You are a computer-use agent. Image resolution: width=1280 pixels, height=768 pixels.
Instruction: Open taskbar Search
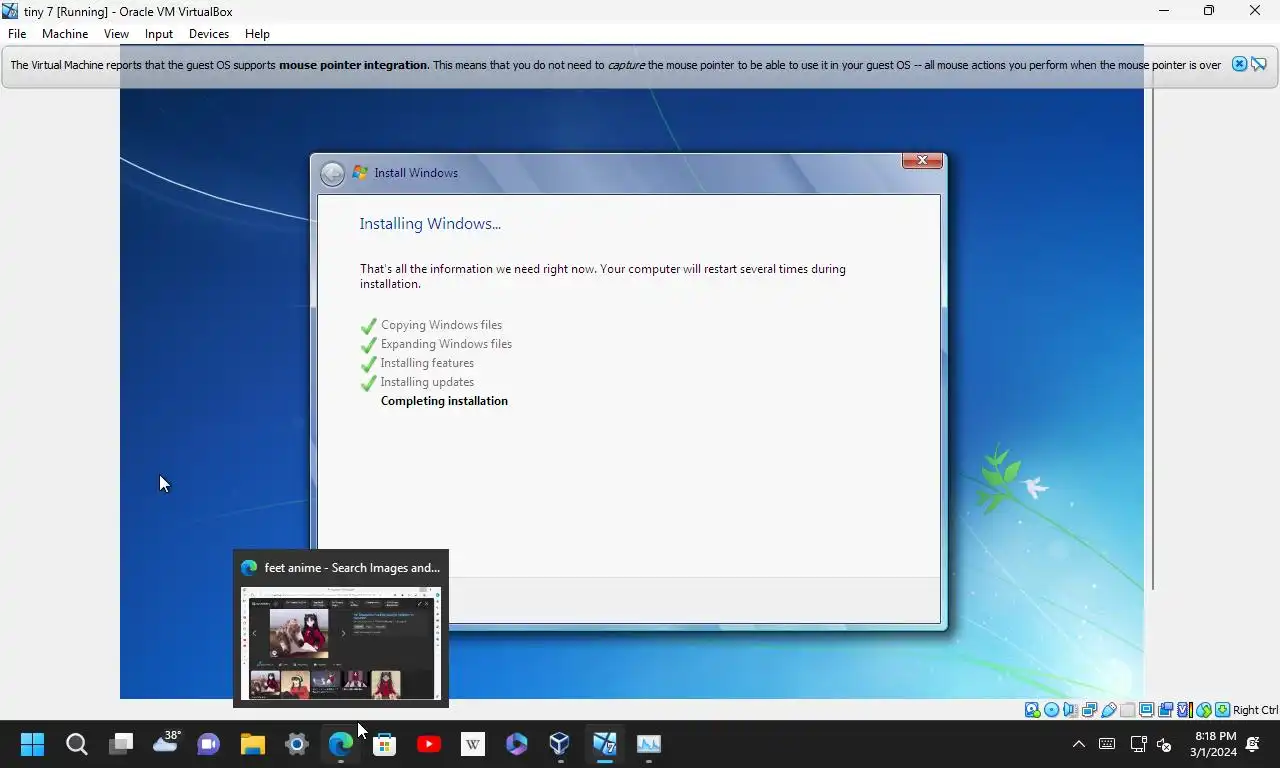coord(77,744)
